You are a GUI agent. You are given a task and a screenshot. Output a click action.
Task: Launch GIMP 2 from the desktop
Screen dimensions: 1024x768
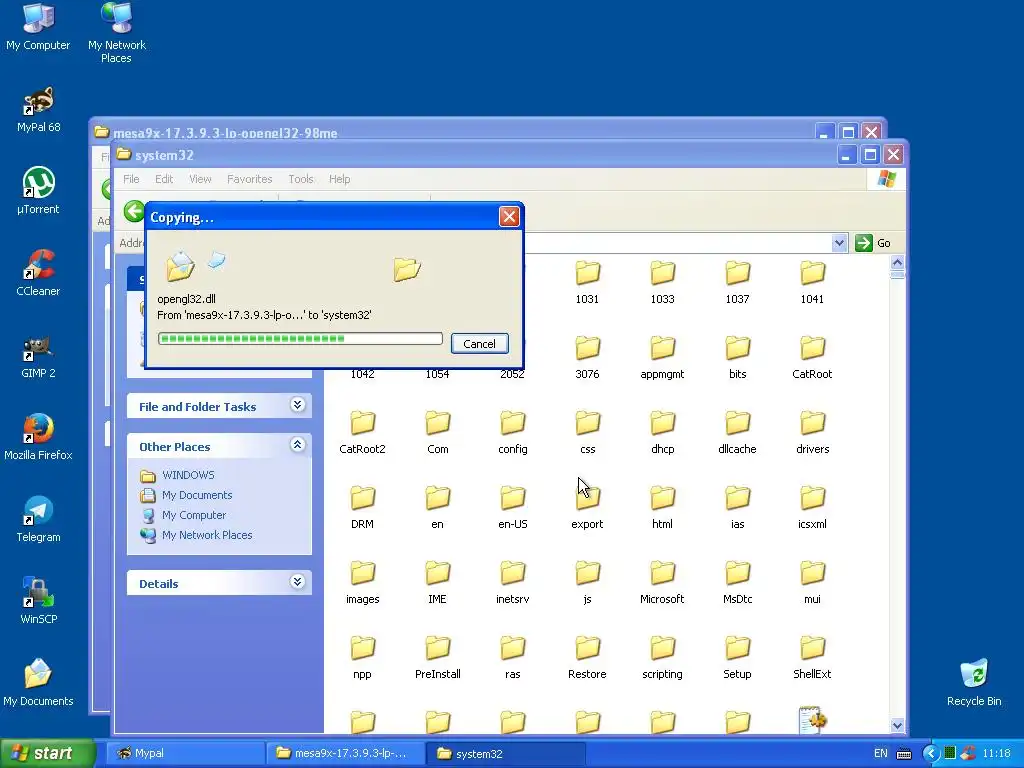point(38,355)
